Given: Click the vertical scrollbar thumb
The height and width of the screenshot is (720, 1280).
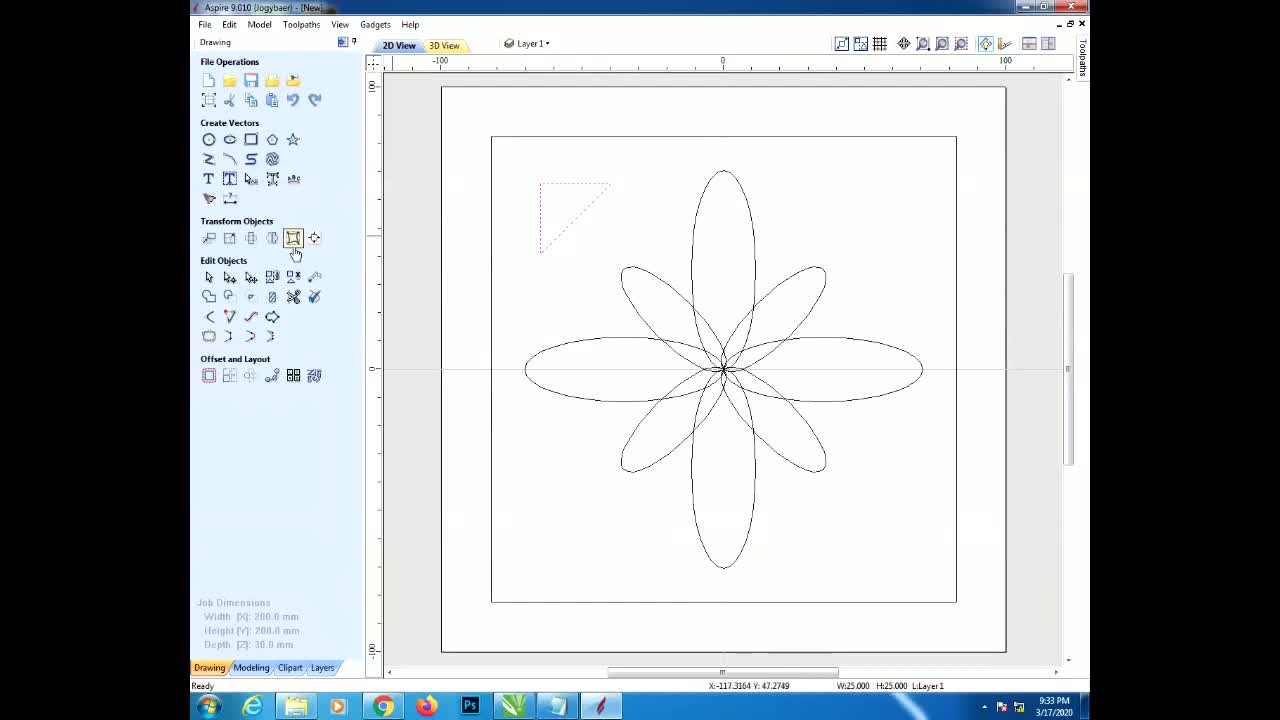Looking at the screenshot, I should tap(1068, 369).
